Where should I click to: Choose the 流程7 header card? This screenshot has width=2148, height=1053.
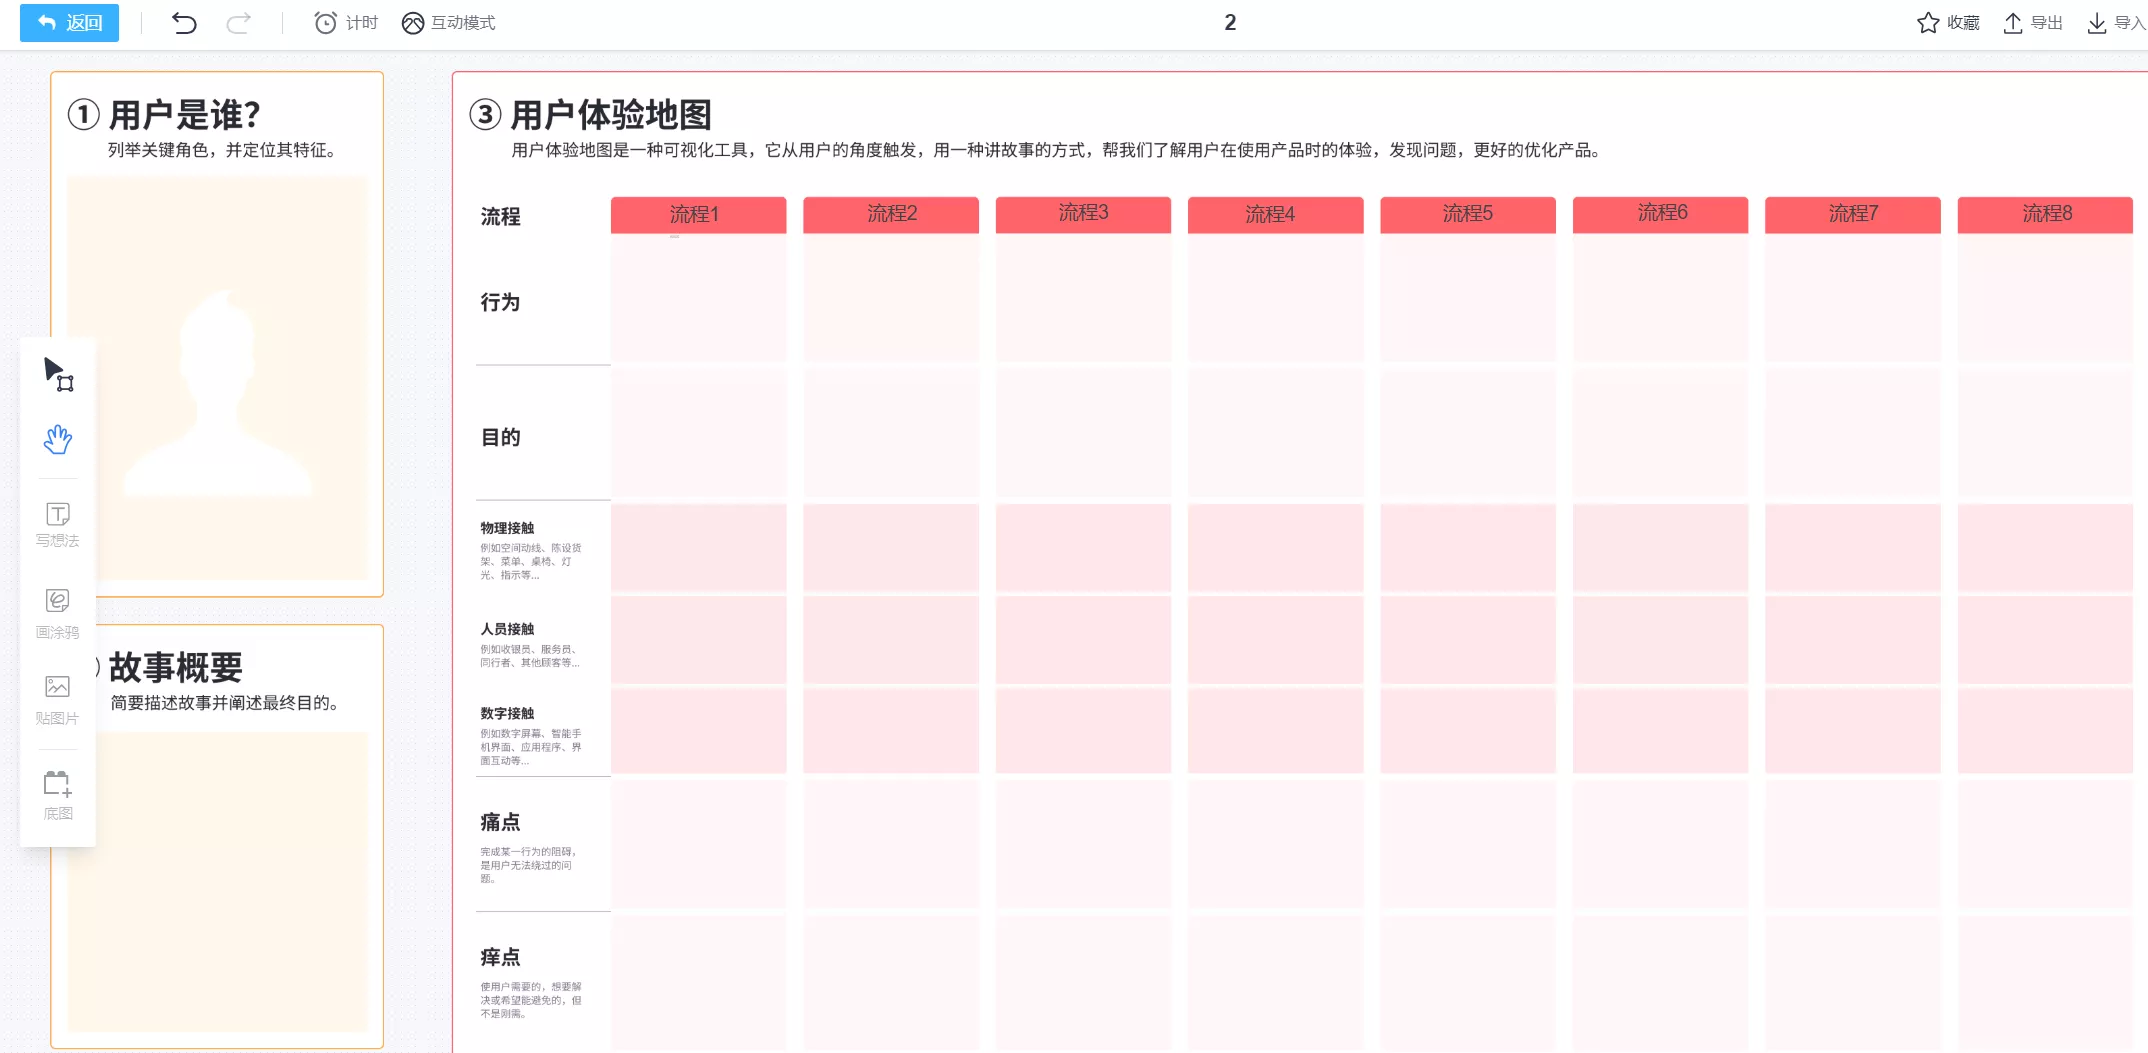[1853, 214]
